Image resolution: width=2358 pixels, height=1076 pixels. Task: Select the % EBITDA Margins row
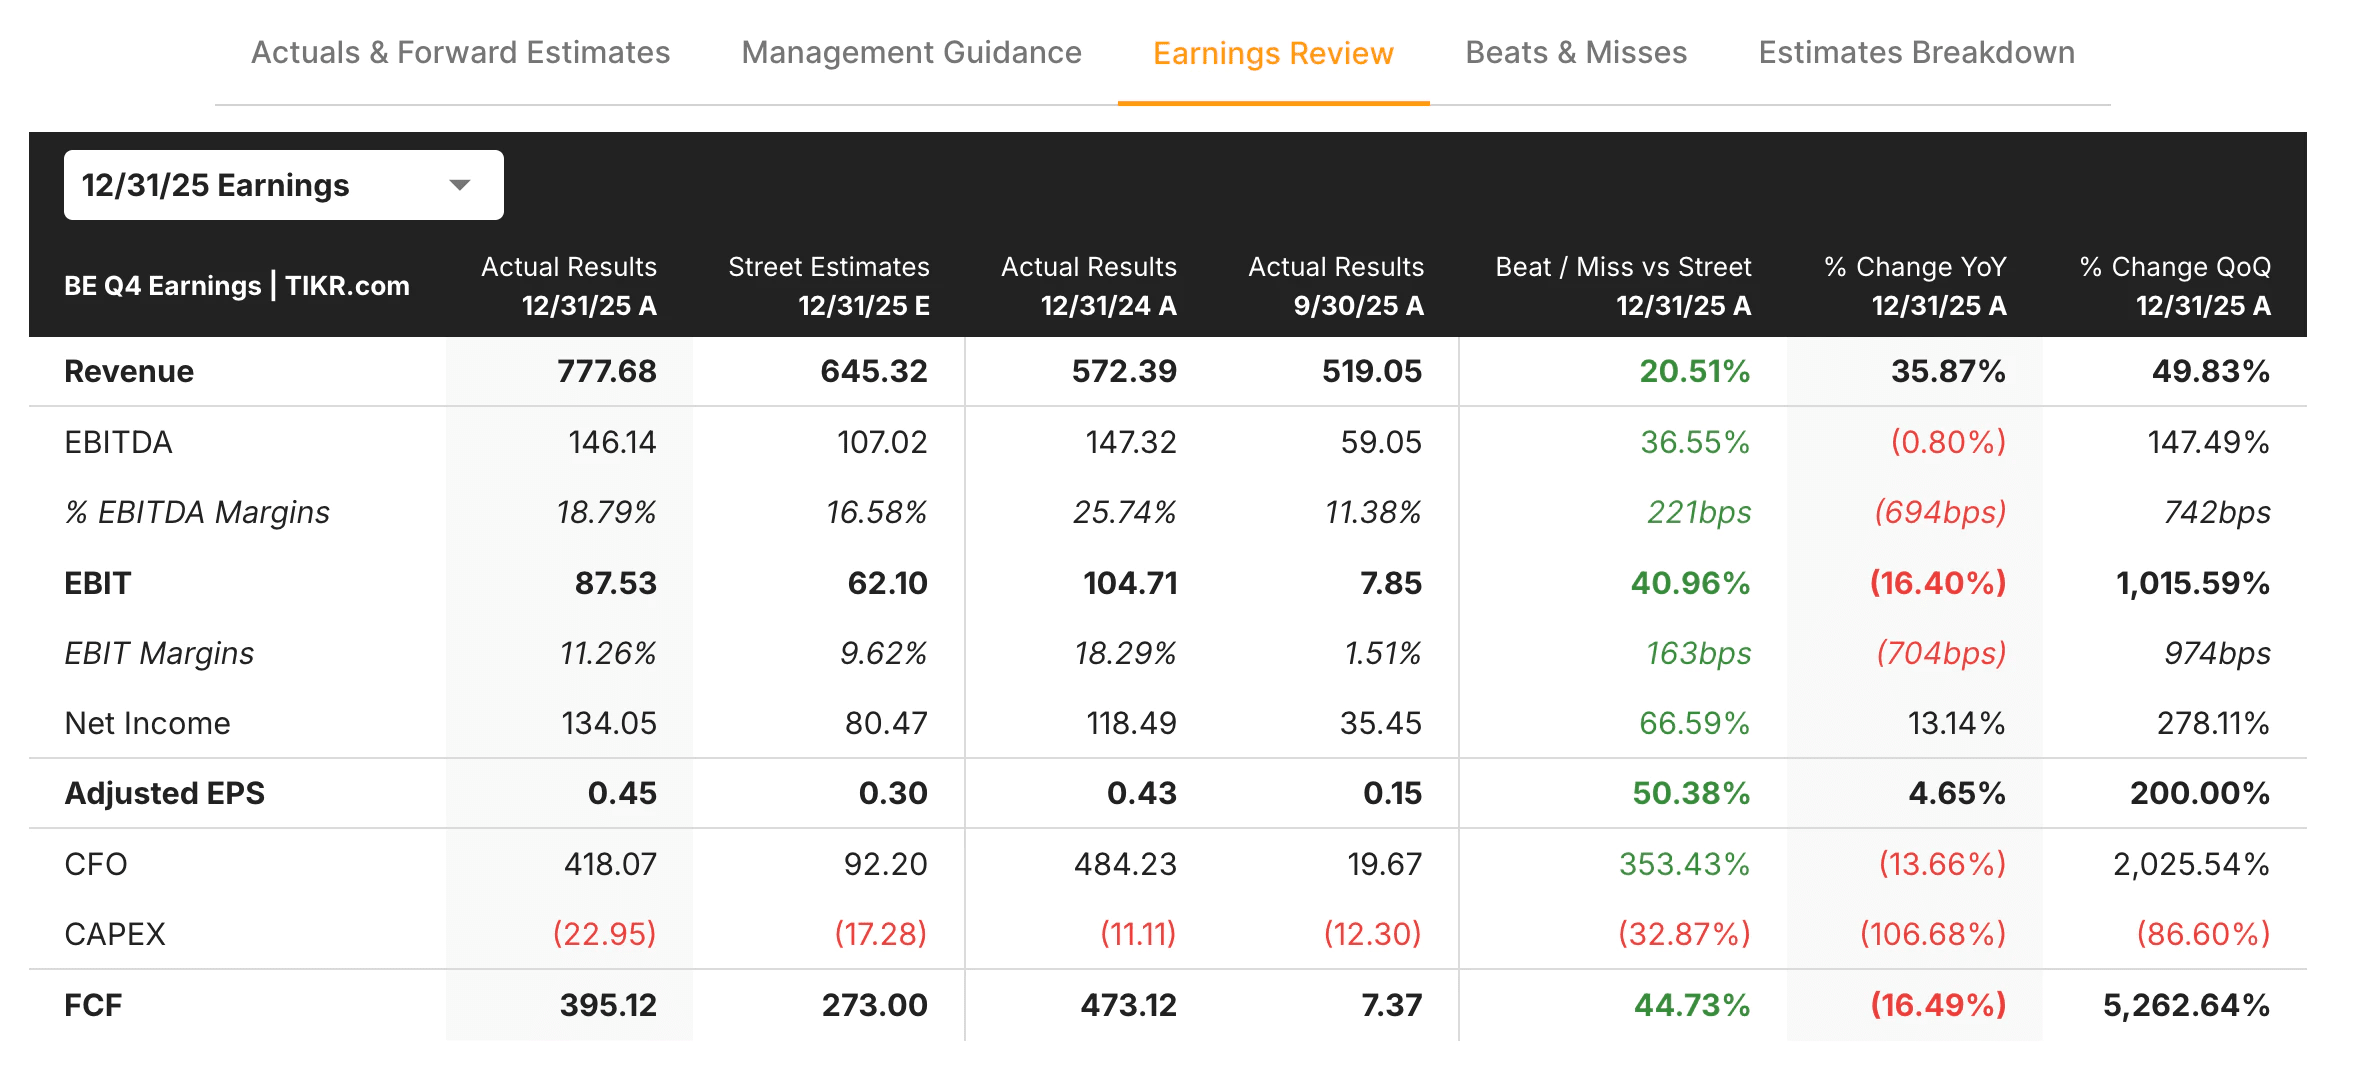pos(196,512)
